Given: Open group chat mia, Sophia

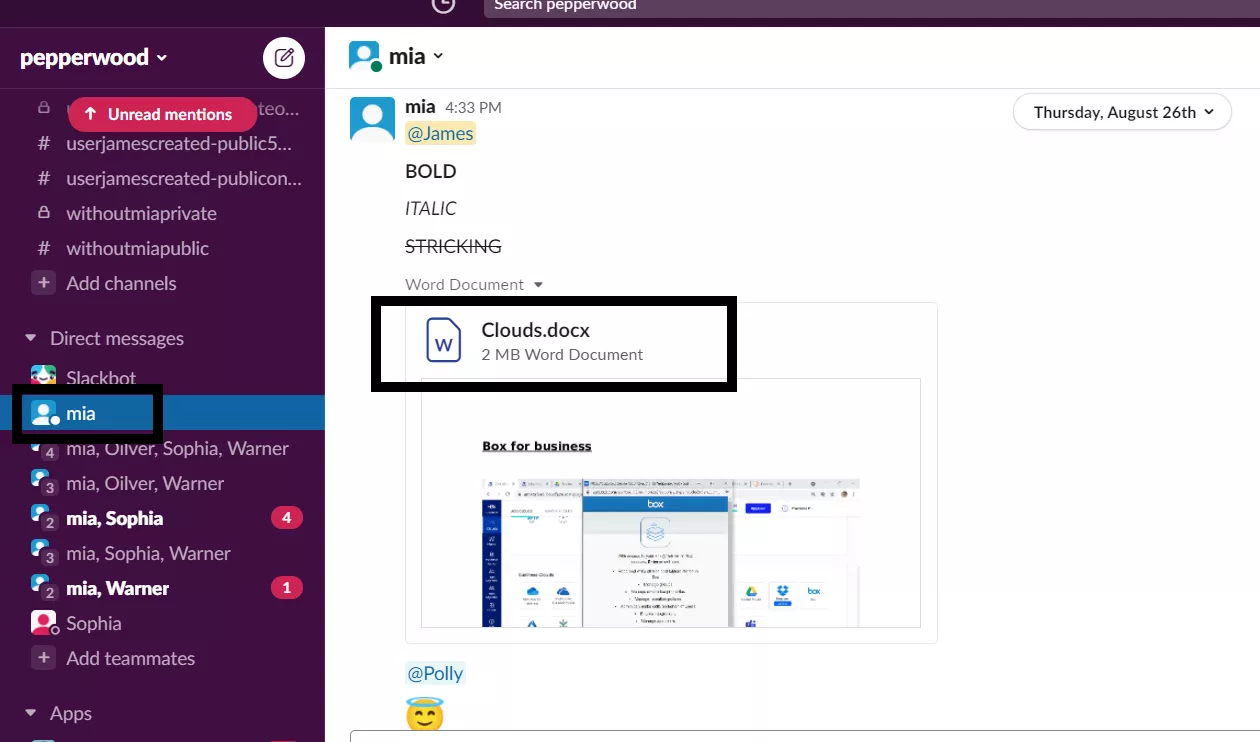Looking at the screenshot, I should pyautogui.click(x=114, y=518).
